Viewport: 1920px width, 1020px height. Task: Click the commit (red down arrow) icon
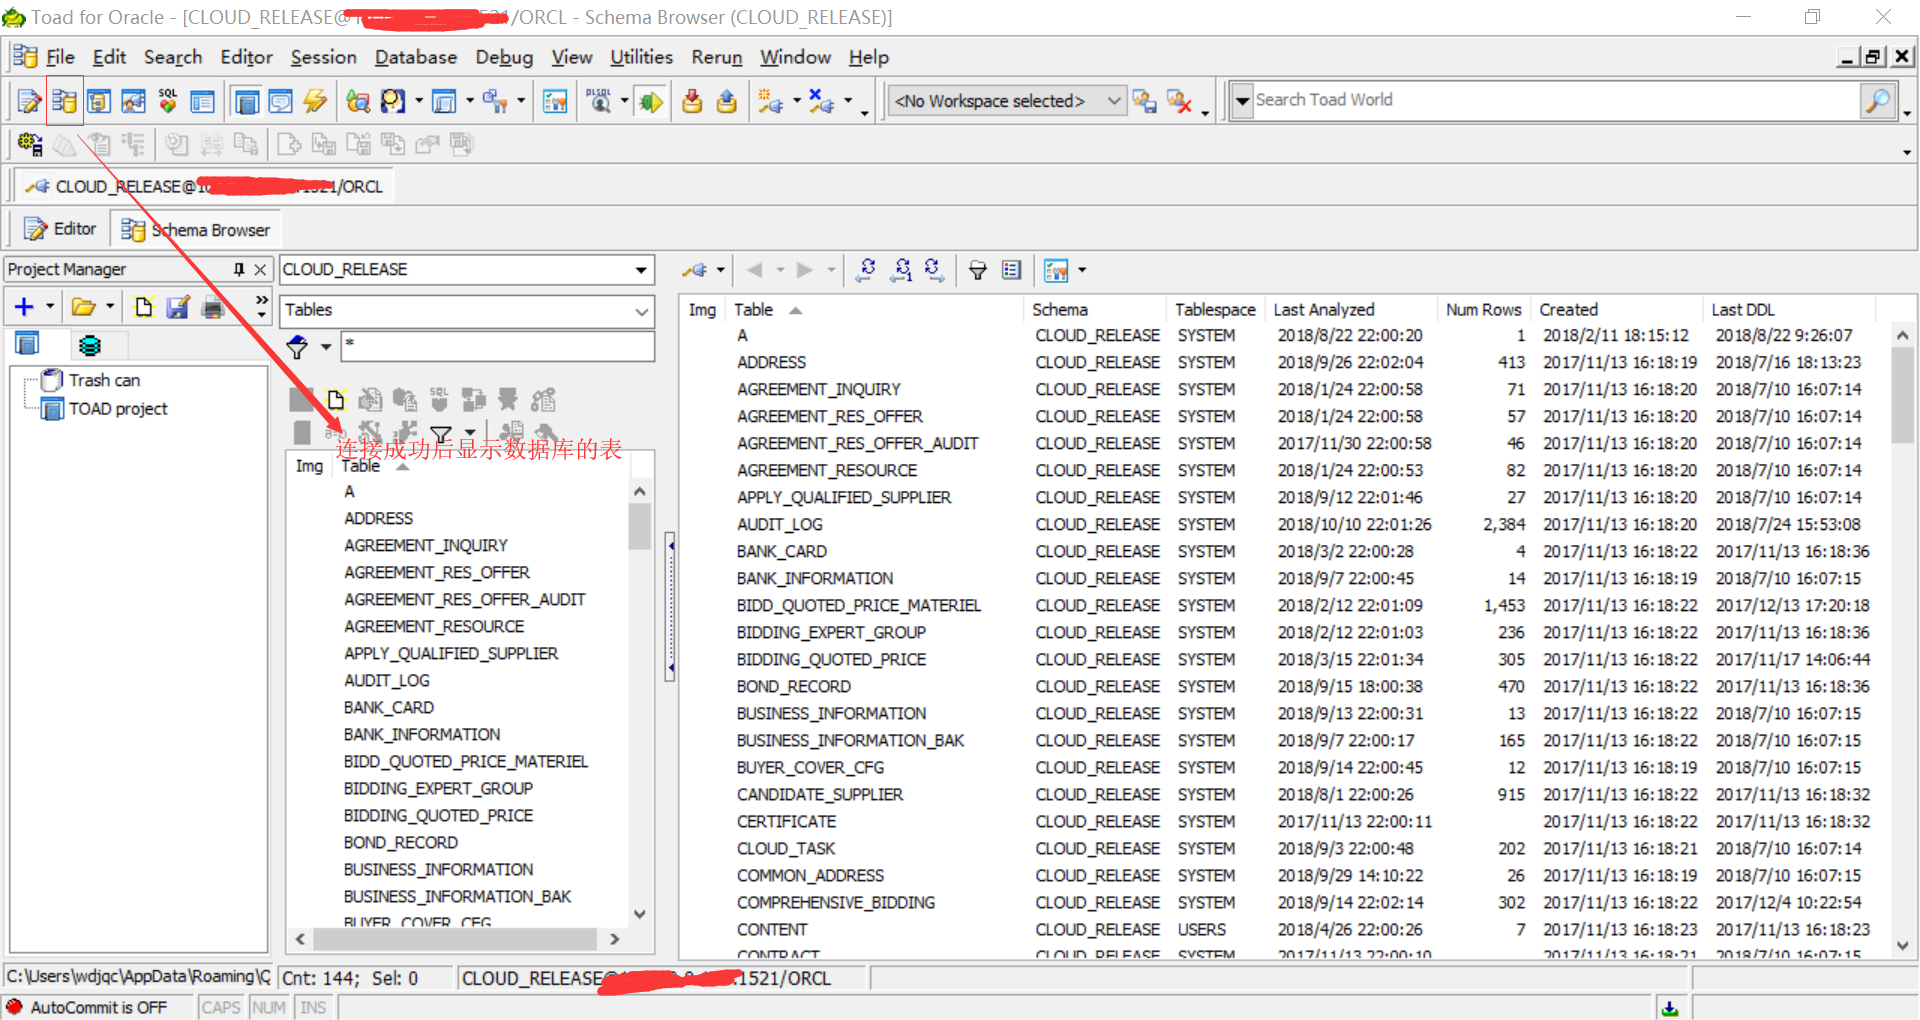click(x=692, y=101)
